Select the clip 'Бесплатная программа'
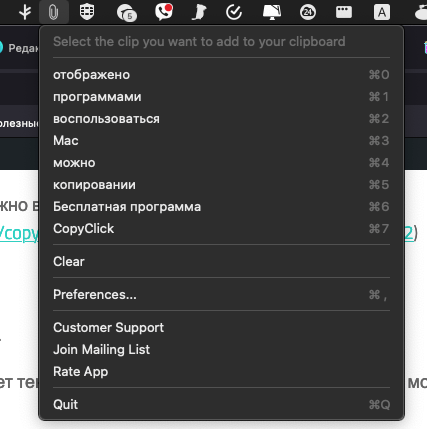Viewport: 427px width, 429px height. pos(221,207)
